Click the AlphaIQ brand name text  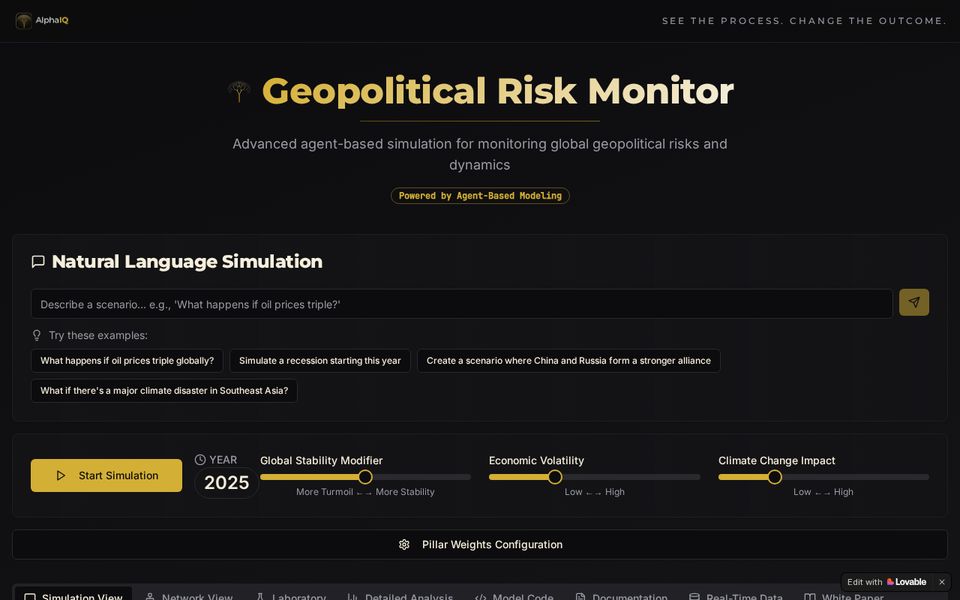52,21
